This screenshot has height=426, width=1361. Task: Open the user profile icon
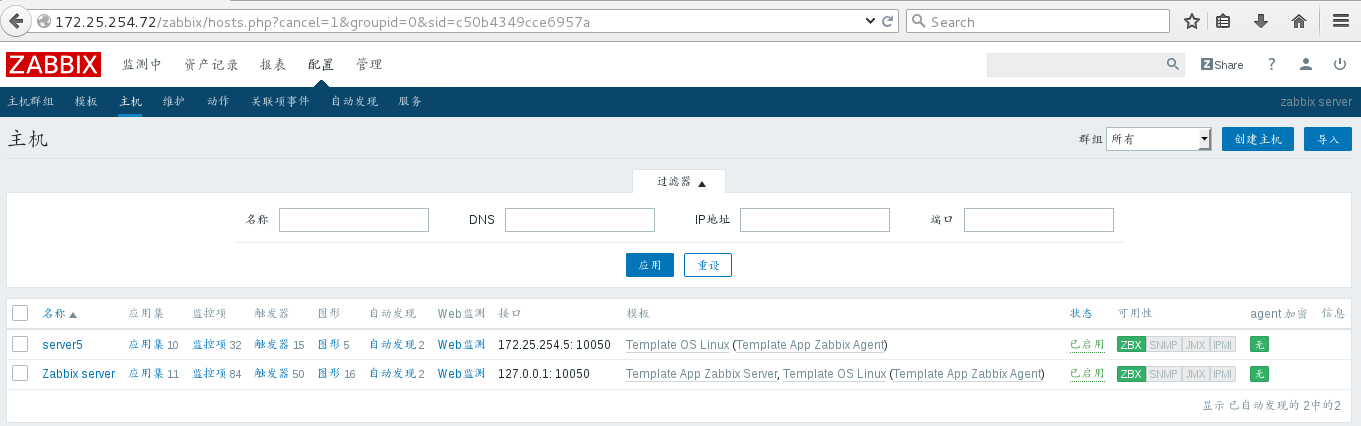pyautogui.click(x=1306, y=64)
